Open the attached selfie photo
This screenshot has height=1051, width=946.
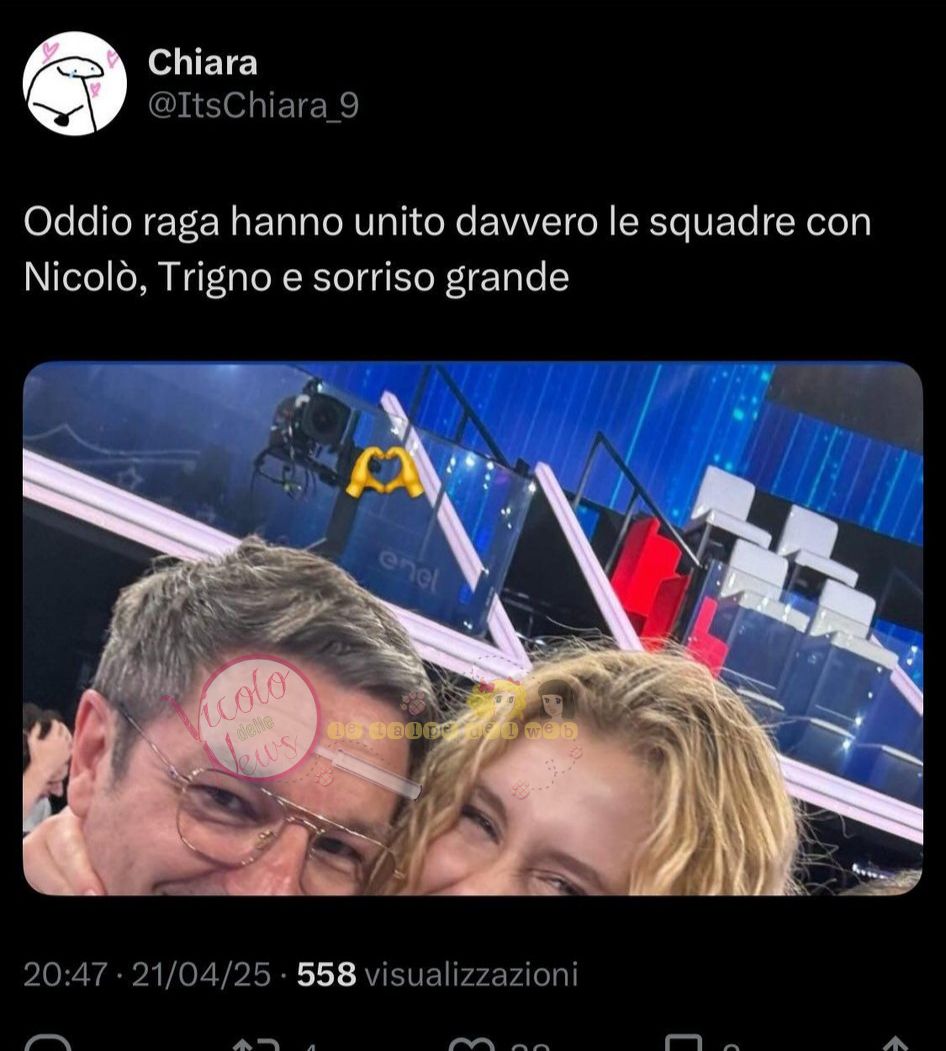pyautogui.click(x=473, y=628)
